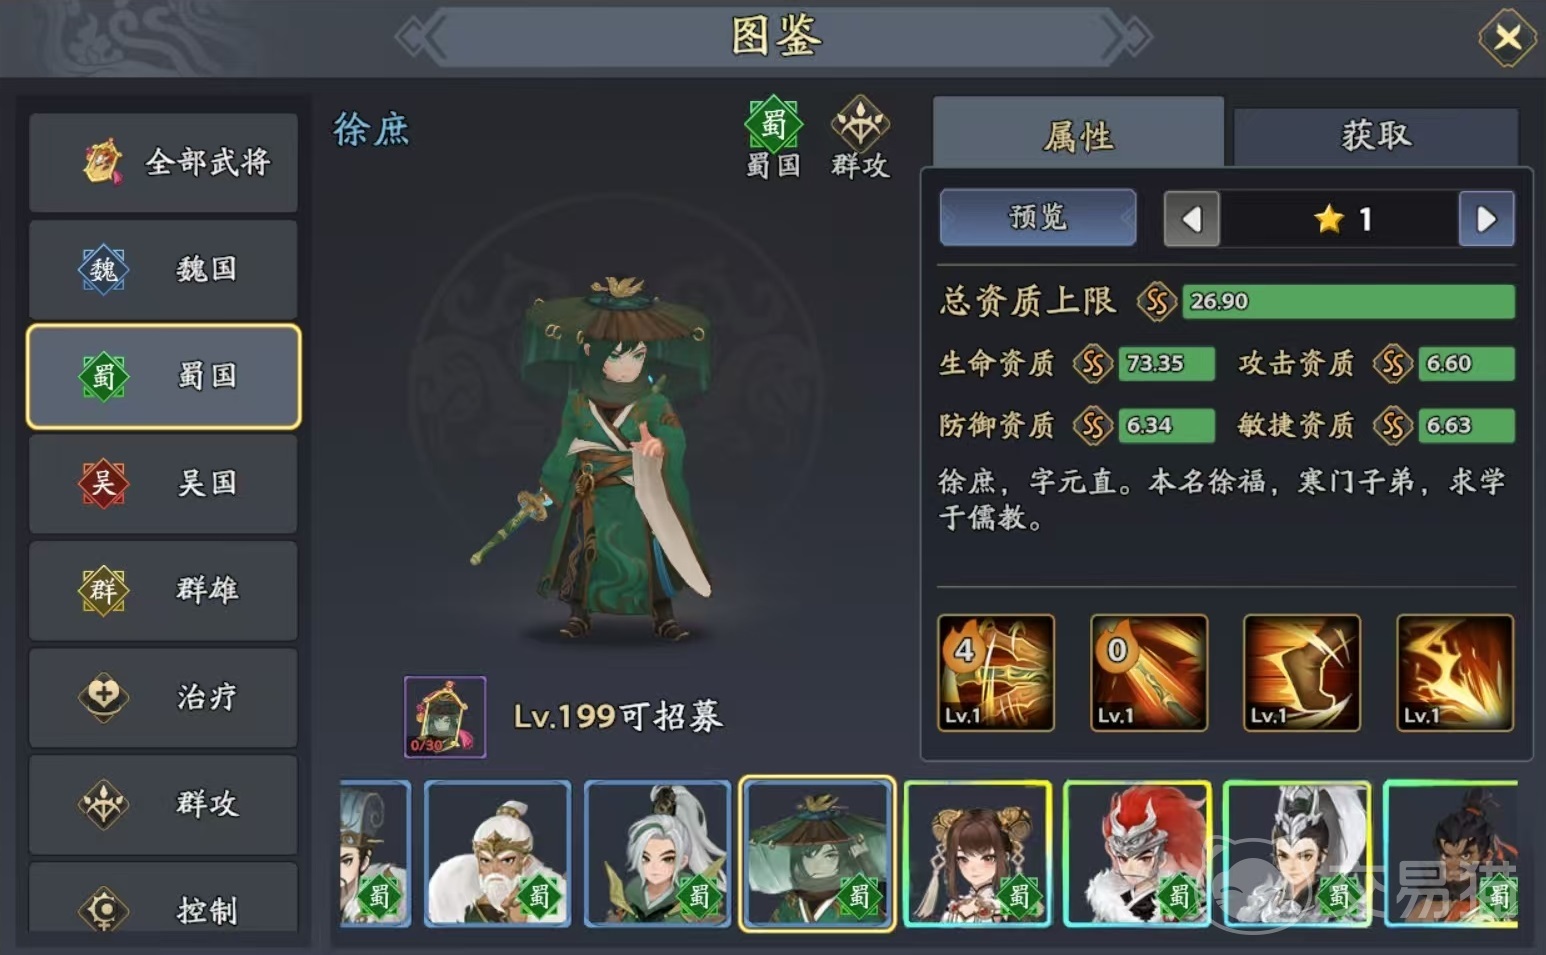This screenshot has height=955, width=1546.
Task: Increase star level with right arrow
Action: point(1486,219)
